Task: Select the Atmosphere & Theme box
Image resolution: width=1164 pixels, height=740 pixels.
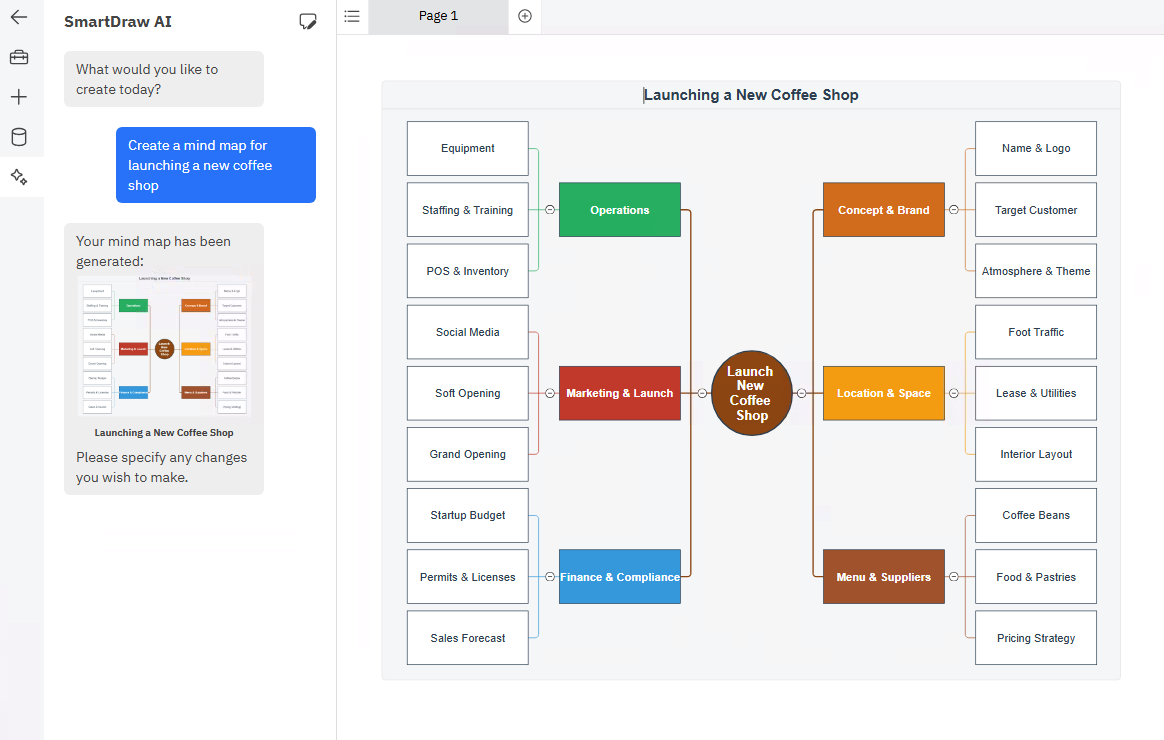Action: (x=1036, y=271)
